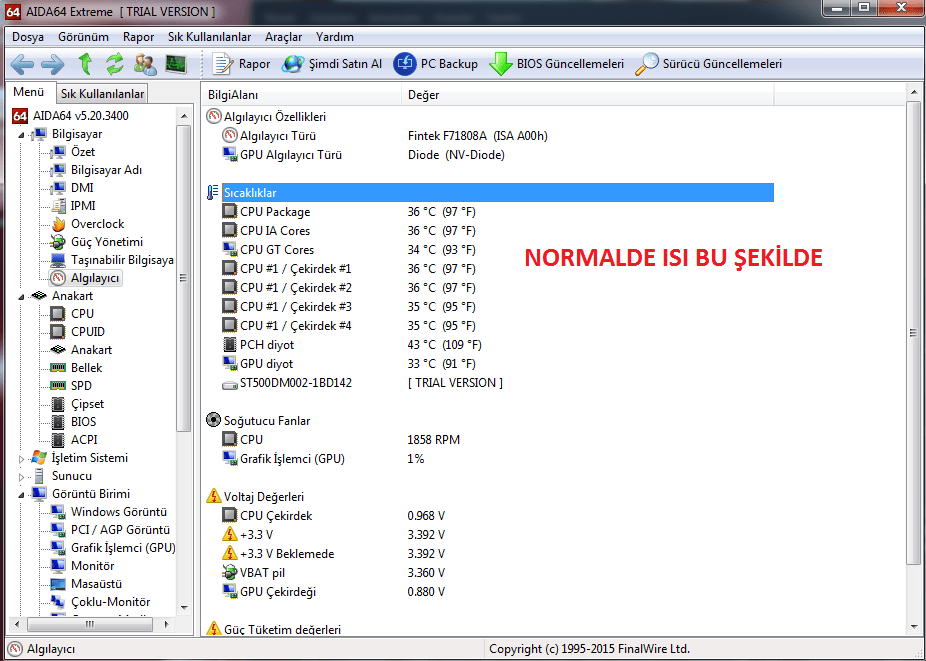Click the PCH diyot chip icon
926x661 pixels.
click(230, 345)
